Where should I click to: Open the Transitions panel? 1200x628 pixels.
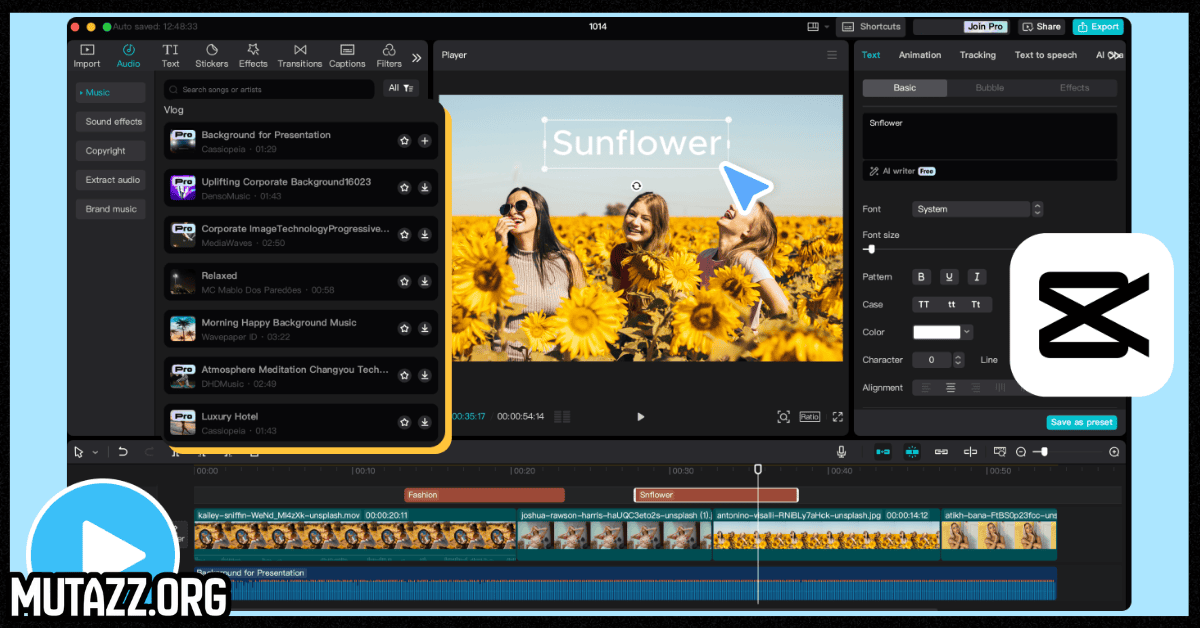[300, 55]
